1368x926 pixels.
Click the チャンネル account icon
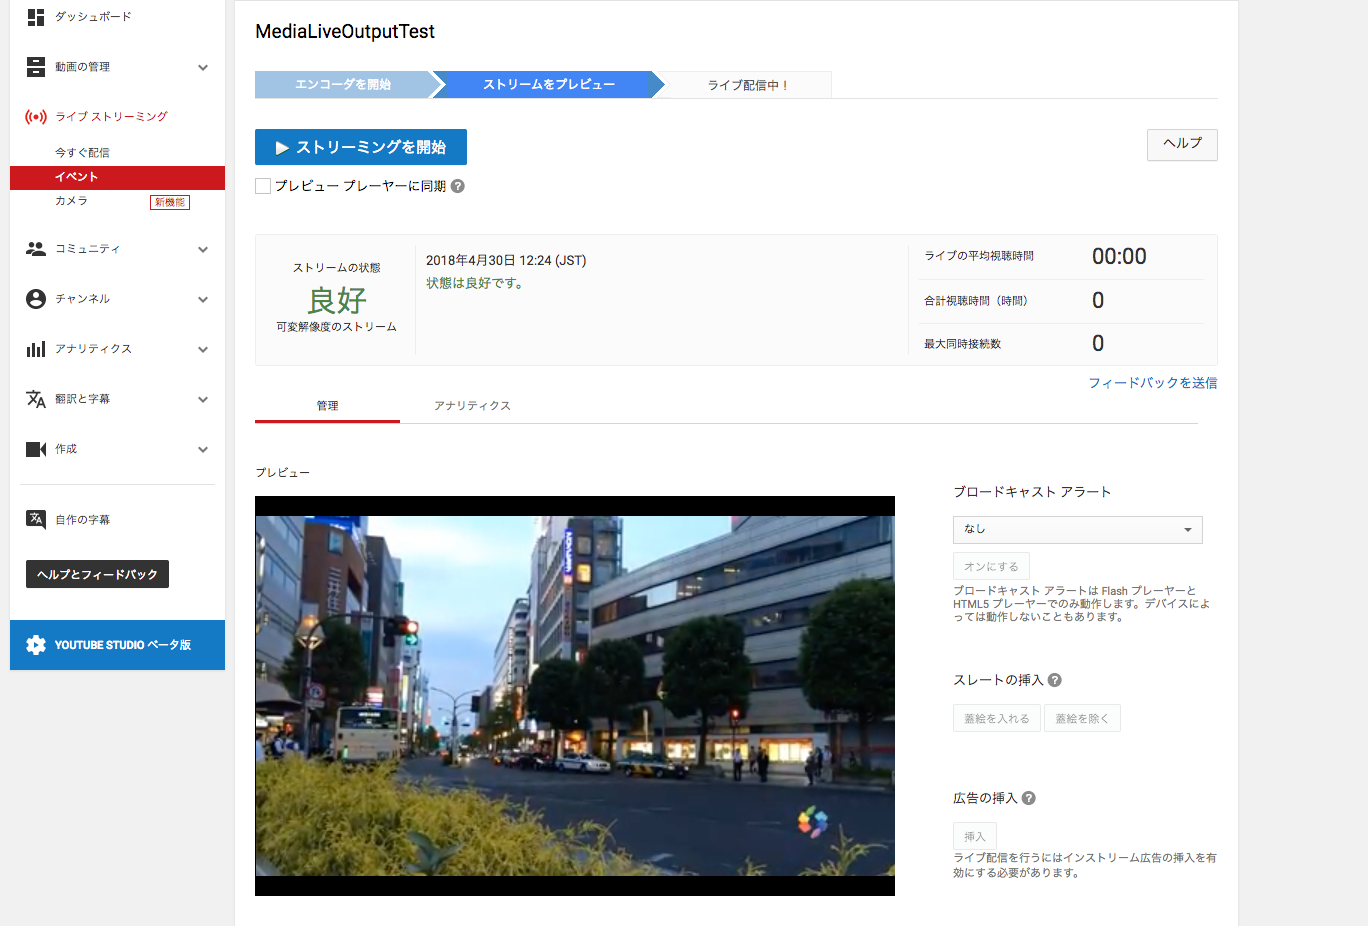pyautogui.click(x=36, y=299)
